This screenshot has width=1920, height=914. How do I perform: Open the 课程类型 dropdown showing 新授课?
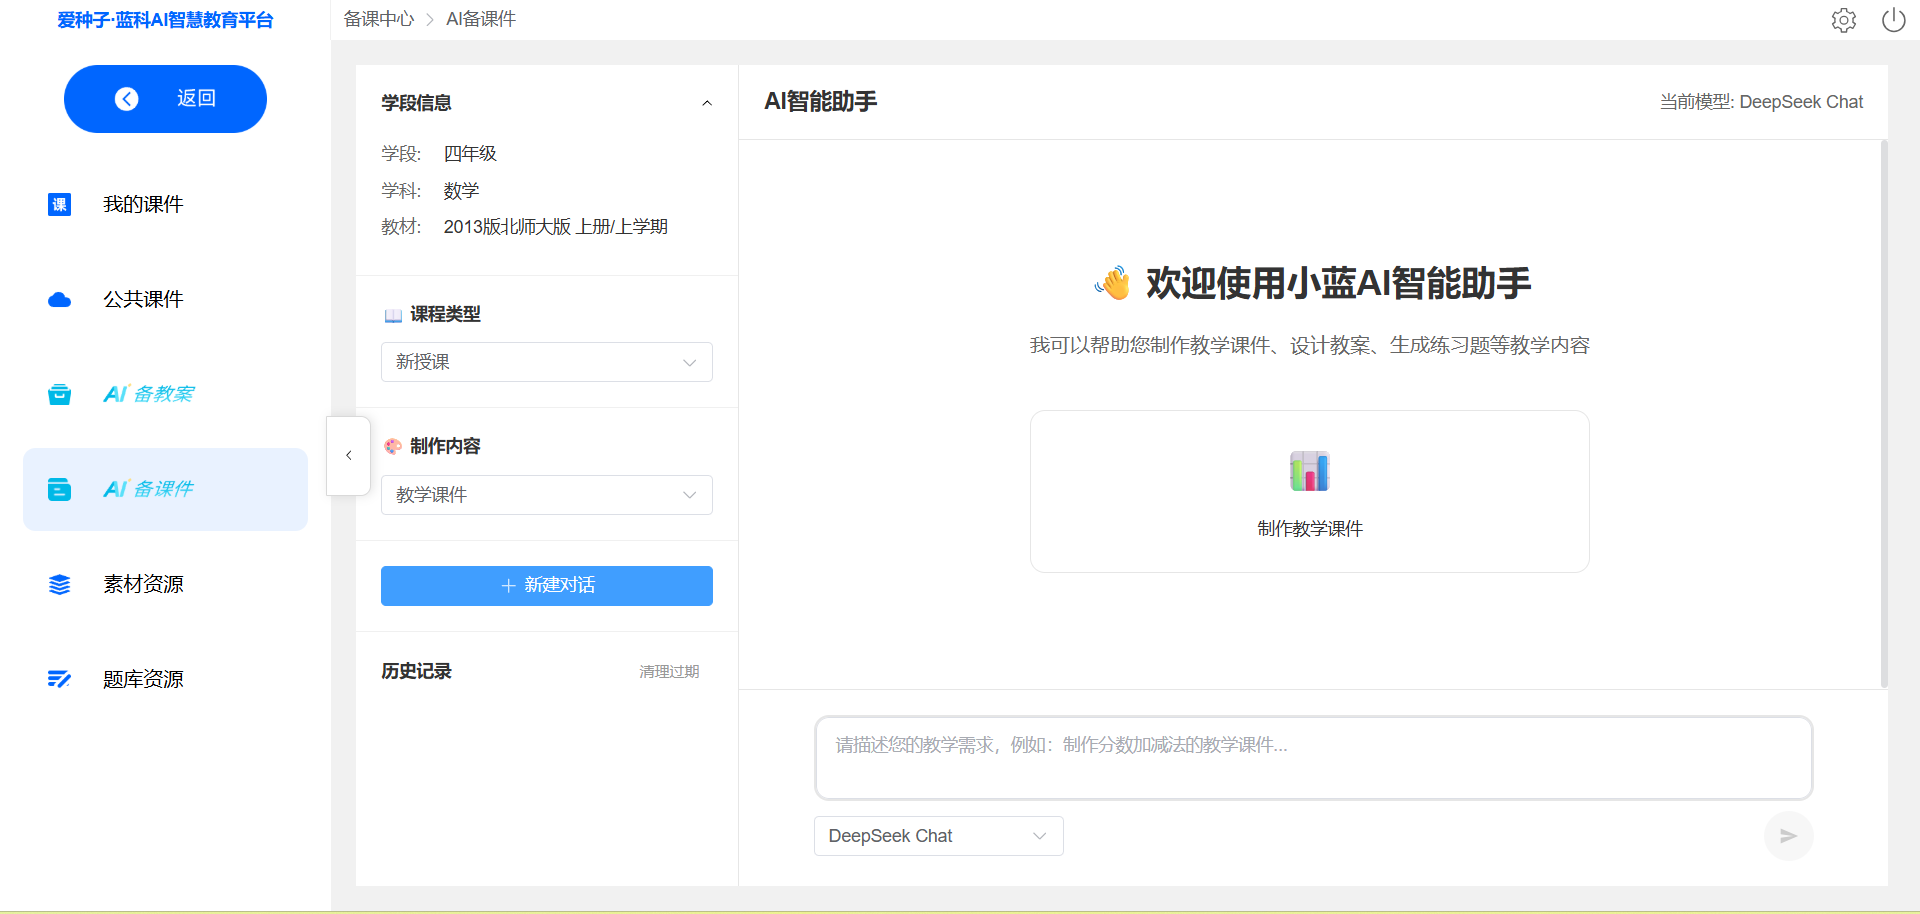(x=546, y=362)
